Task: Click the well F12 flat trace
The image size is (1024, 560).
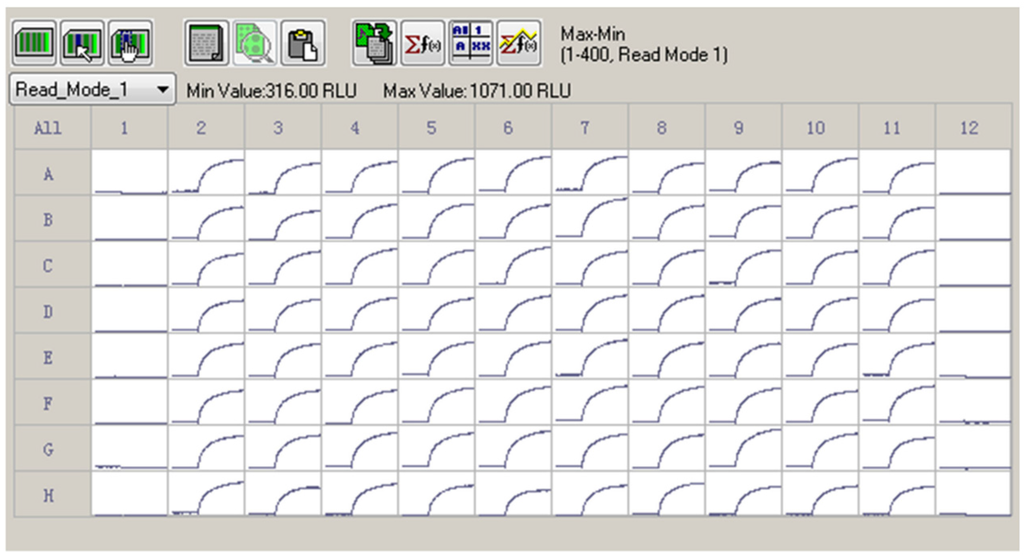Action: pyautogui.click(x=973, y=403)
